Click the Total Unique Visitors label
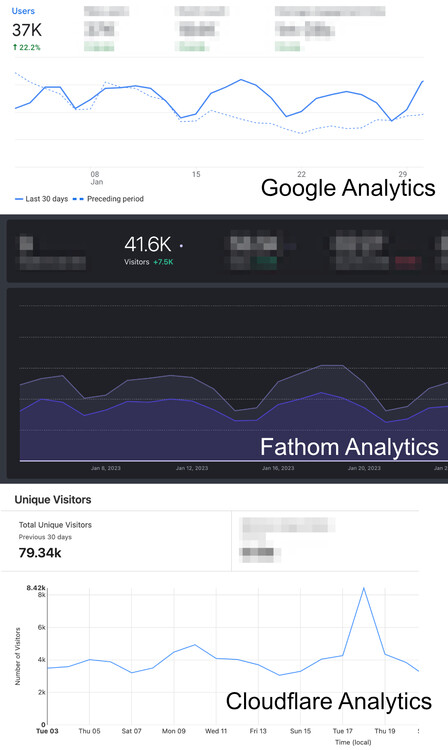This screenshot has width=448, height=750. point(55,525)
